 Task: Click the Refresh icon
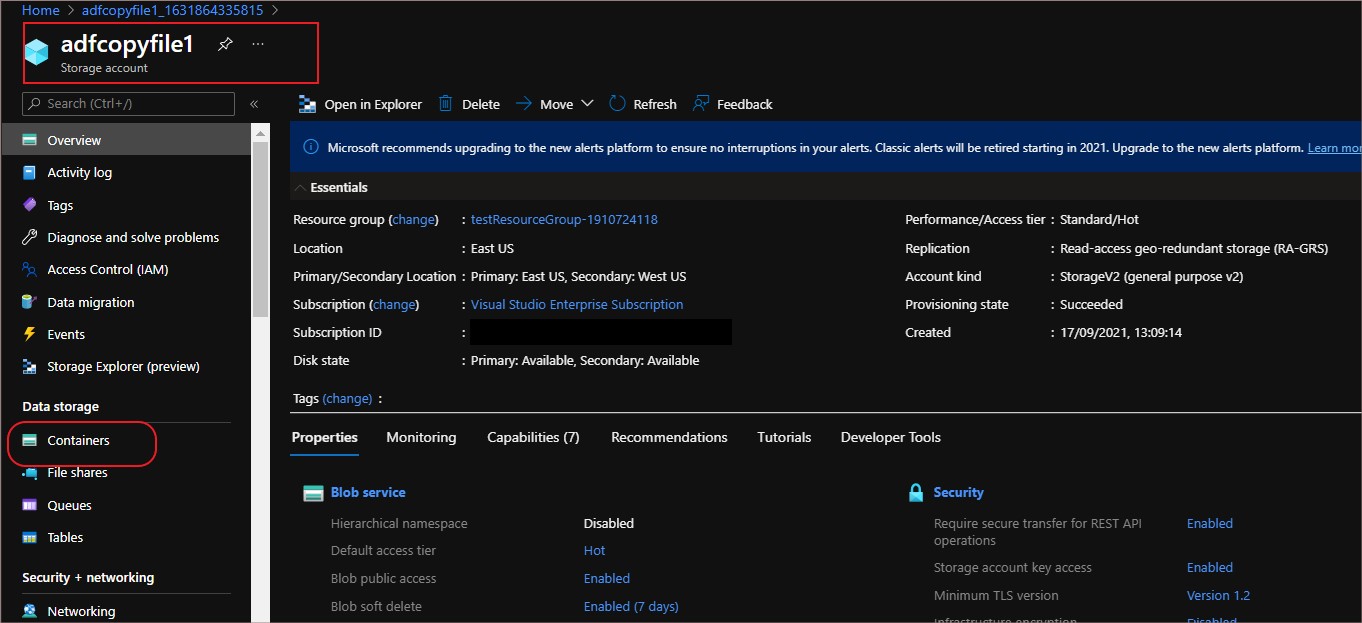(x=617, y=103)
